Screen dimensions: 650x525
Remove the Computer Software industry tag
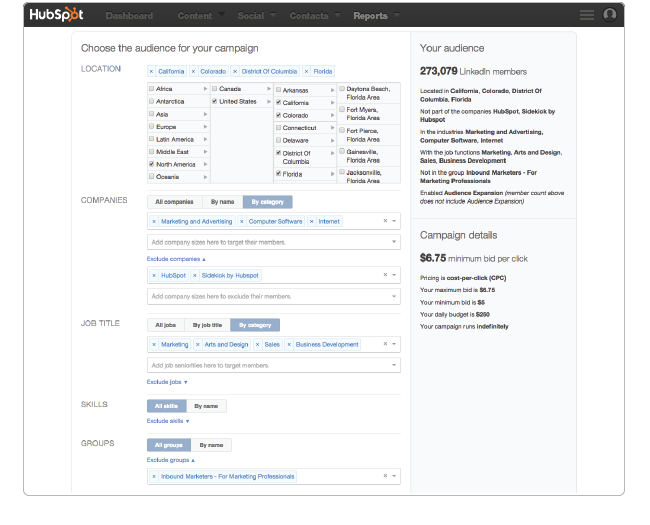point(243,221)
